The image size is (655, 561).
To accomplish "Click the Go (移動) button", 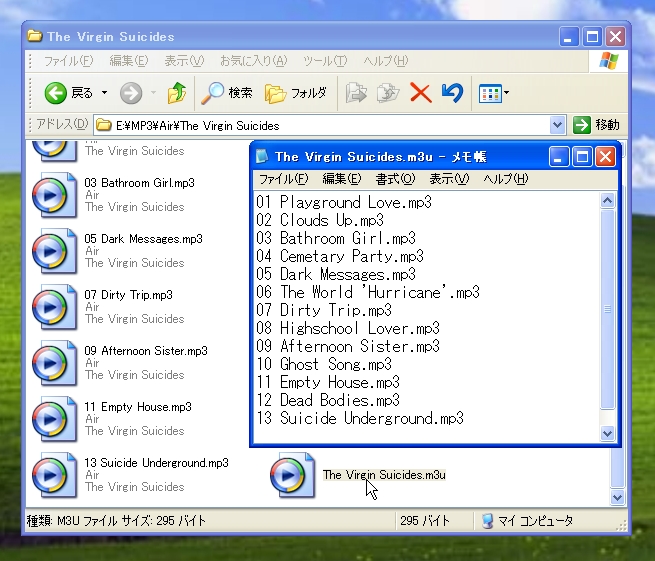I will click(596, 125).
